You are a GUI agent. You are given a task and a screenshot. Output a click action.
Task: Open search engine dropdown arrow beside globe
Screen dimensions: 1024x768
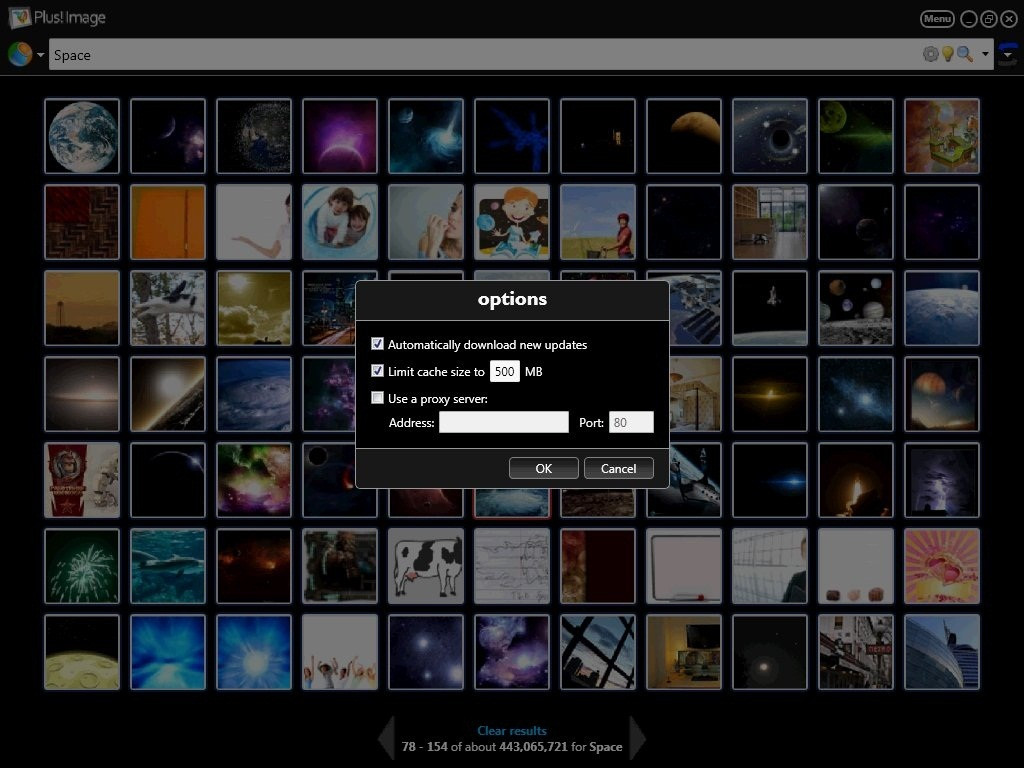pos(40,55)
